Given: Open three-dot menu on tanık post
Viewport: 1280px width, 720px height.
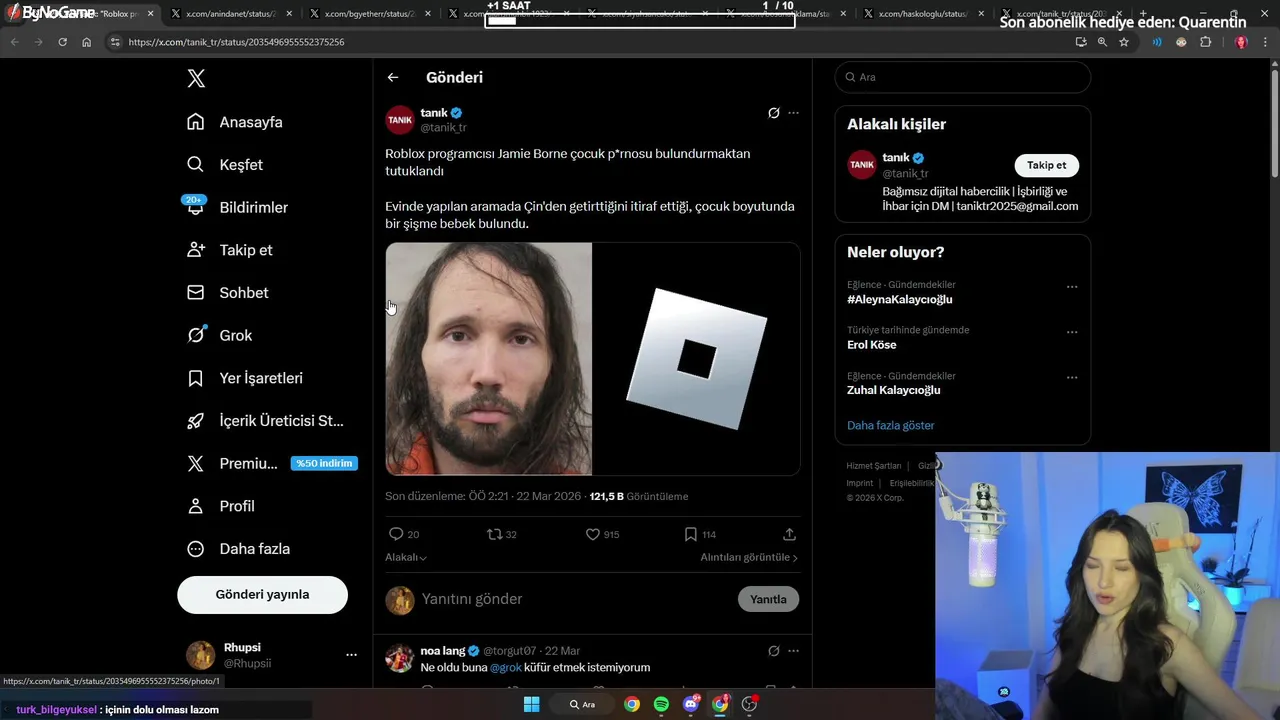Looking at the screenshot, I should (793, 113).
